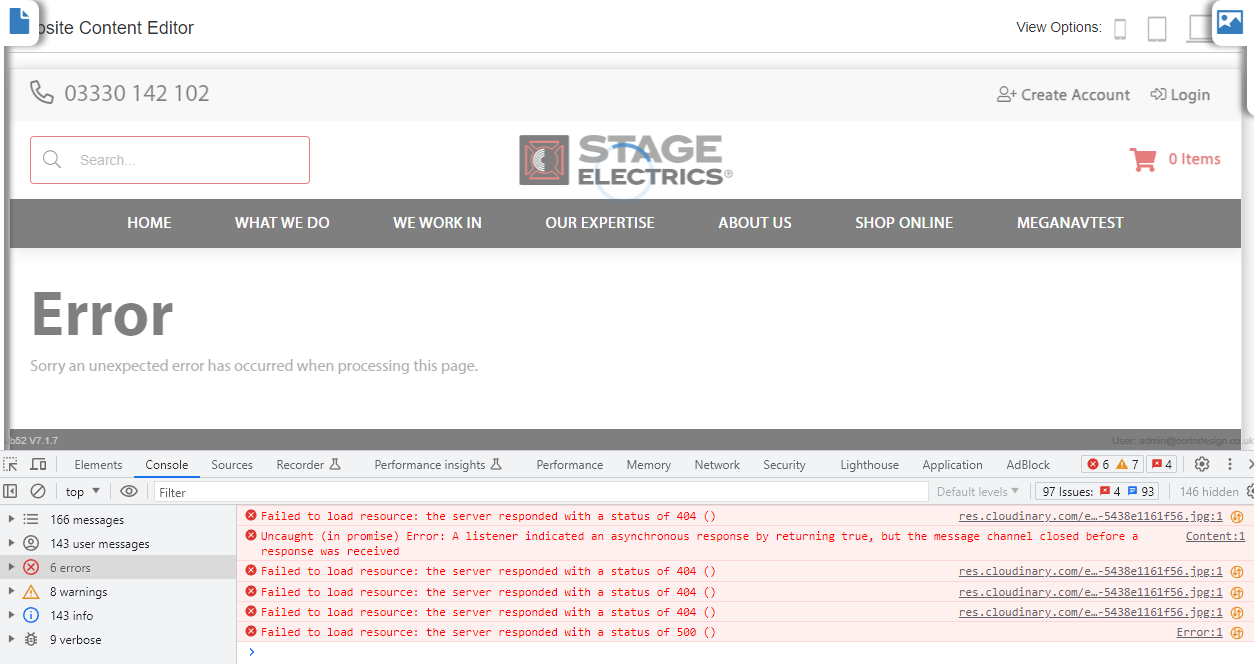Open the Default levels dropdown
Screen dimensions: 1254x664
pyautogui.click(x=977, y=491)
